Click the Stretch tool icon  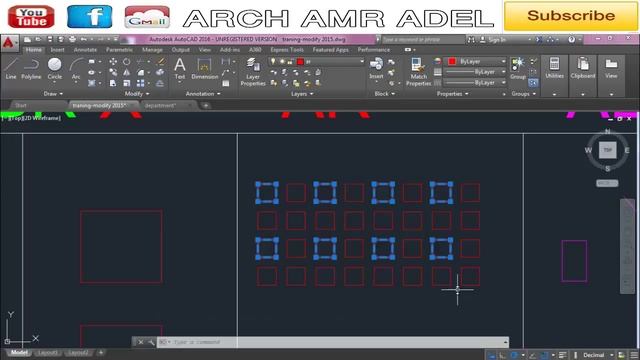pyautogui.click(x=113, y=83)
